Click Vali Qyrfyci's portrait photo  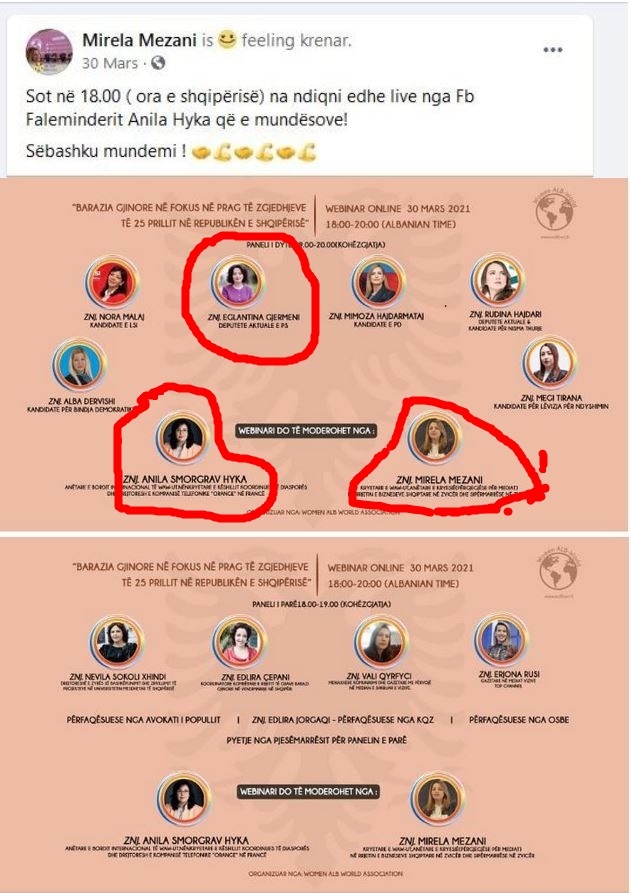tap(380, 641)
